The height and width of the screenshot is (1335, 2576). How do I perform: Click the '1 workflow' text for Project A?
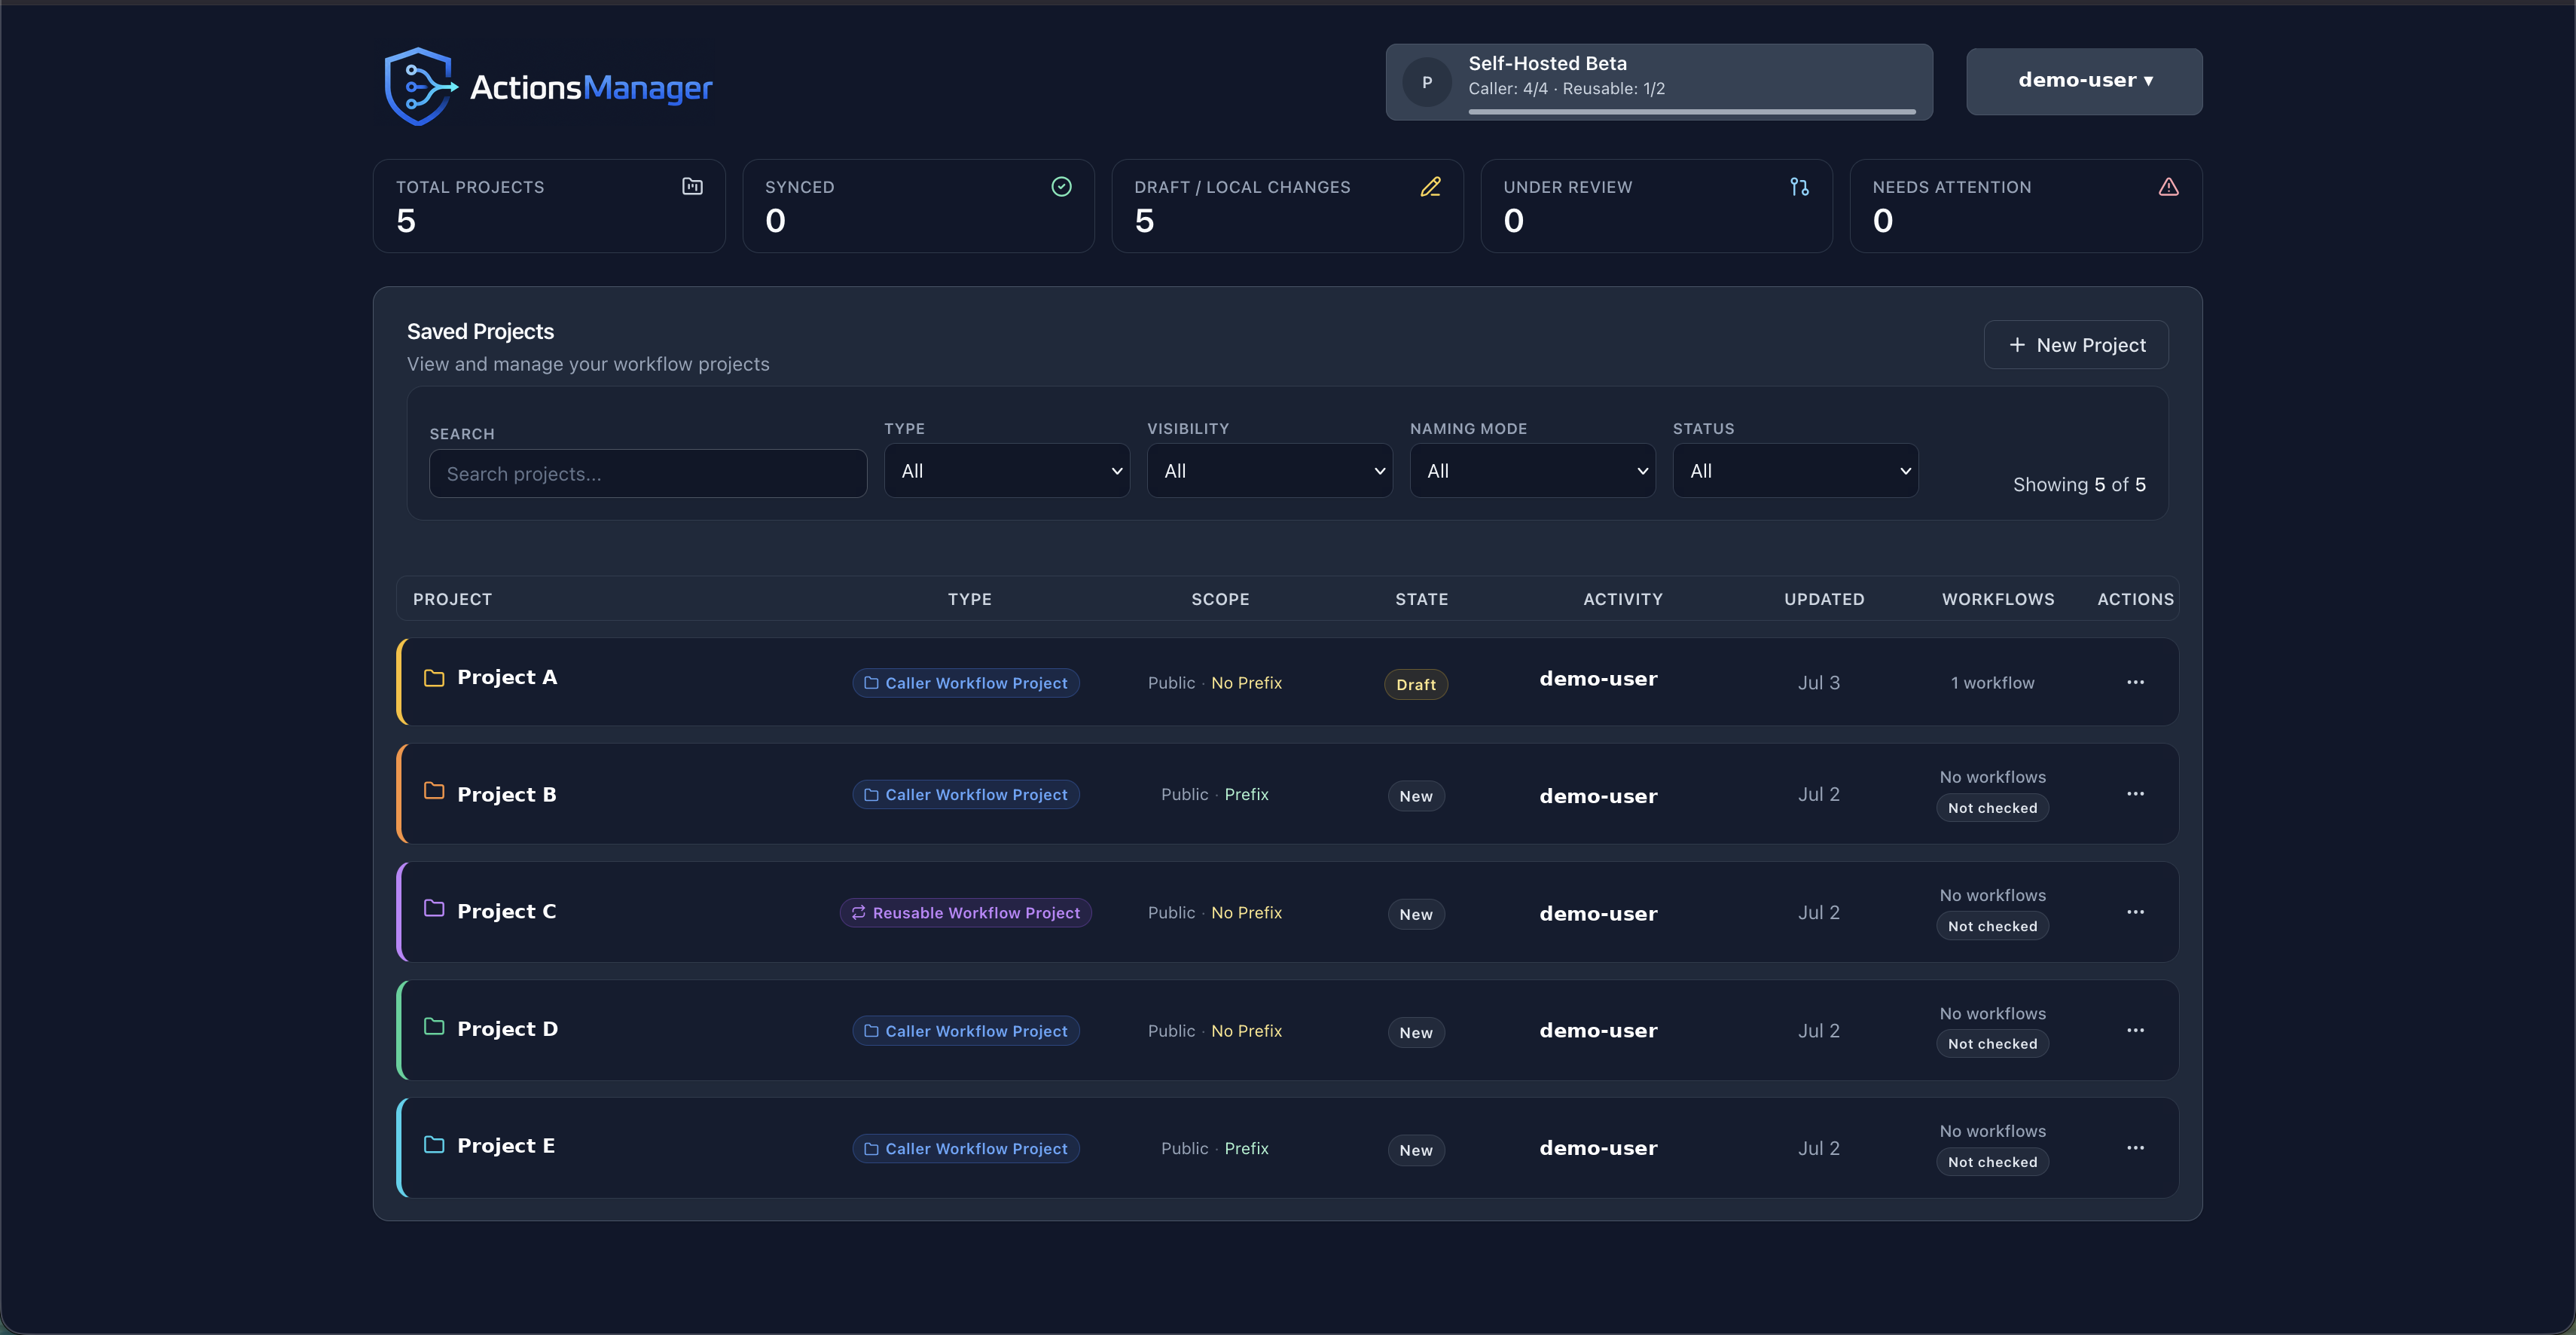coord(1992,683)
